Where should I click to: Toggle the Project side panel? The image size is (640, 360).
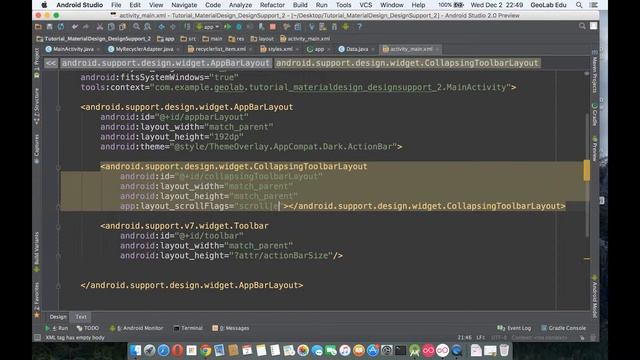tap(37, 62)
